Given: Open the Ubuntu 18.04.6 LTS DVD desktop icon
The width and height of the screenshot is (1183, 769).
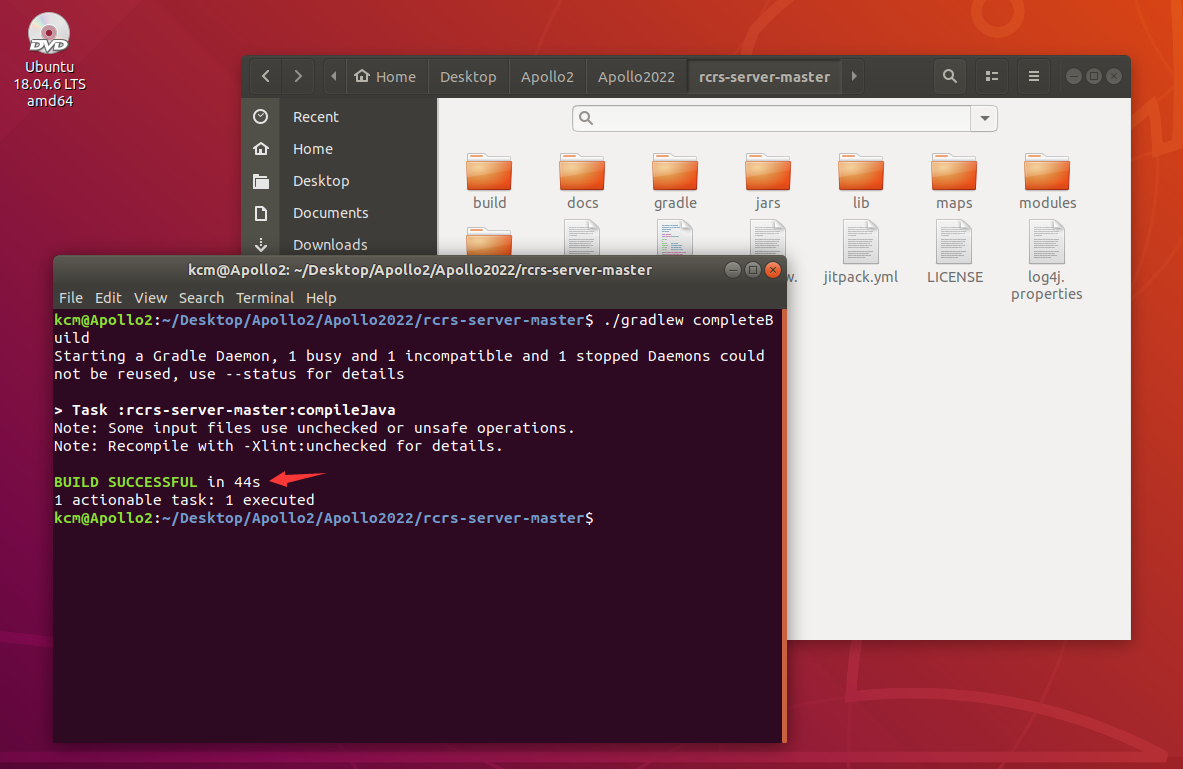Looking at the screenshot, I should coord(49,60).
